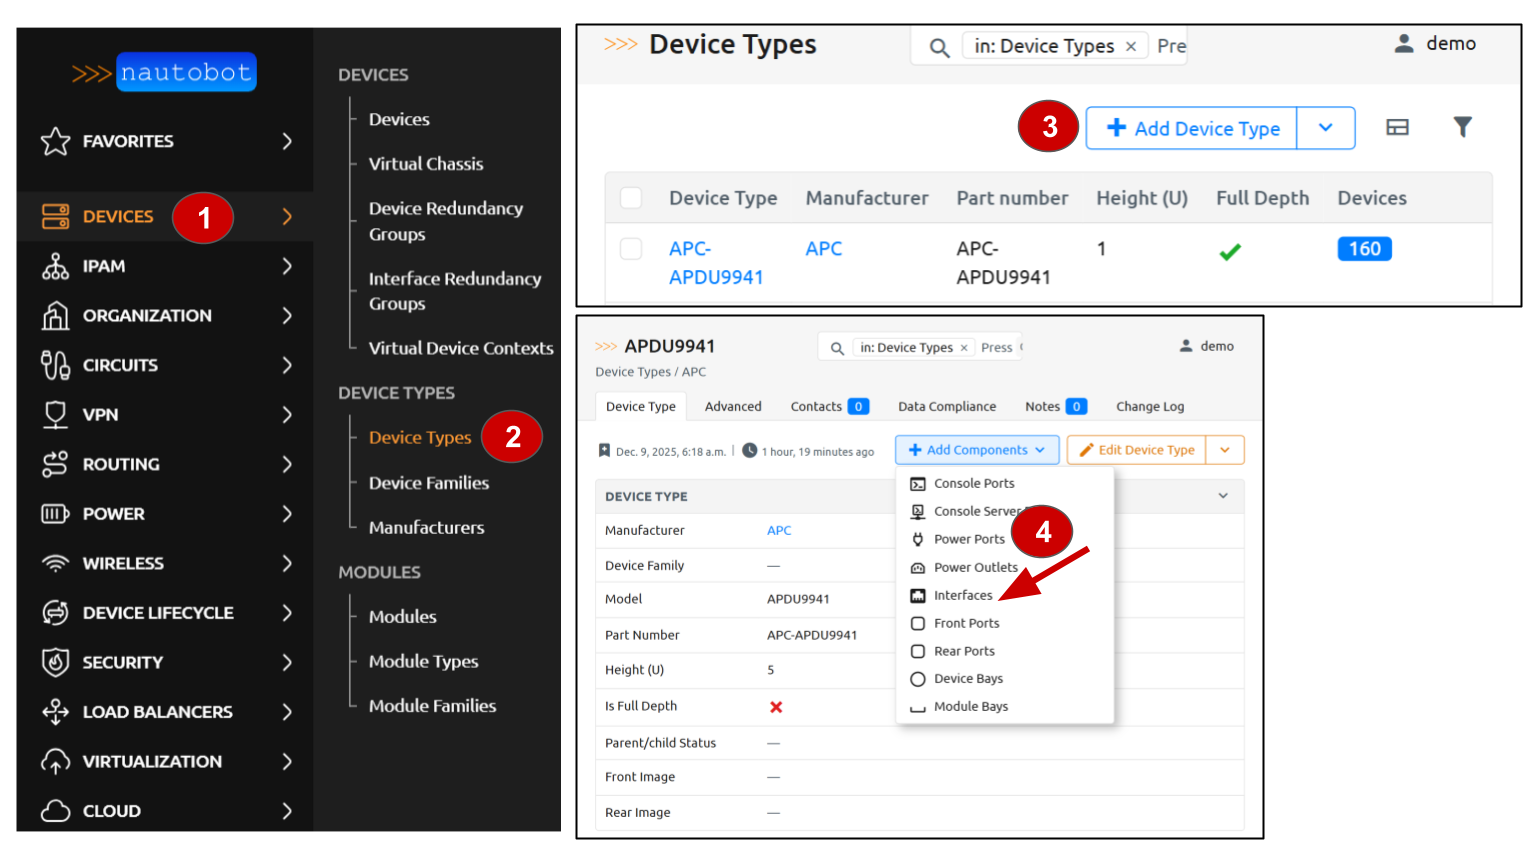The image size is (1536, 864).
Task: Select the Devices icon in the sidebar
Action: pyautogui.click(x=55, y=216)
